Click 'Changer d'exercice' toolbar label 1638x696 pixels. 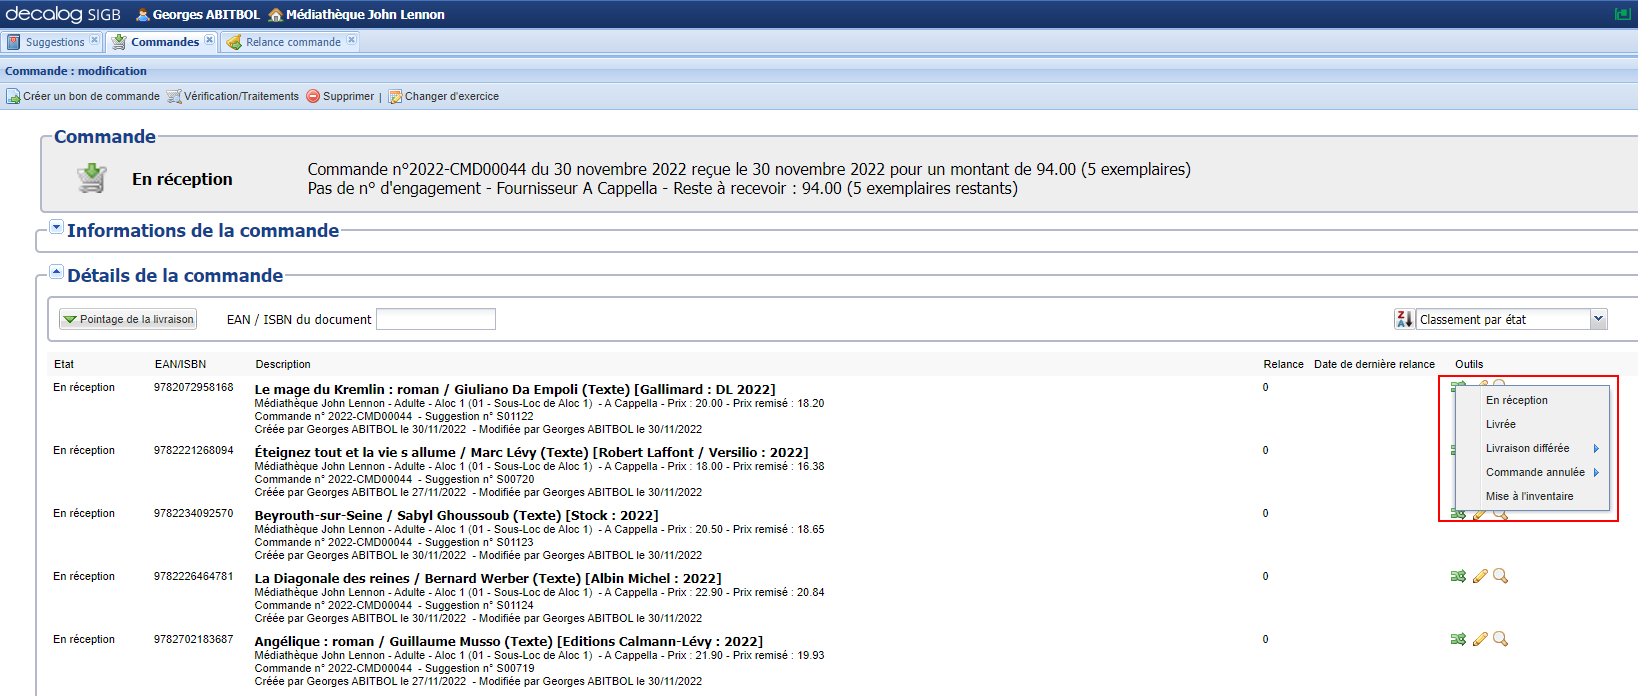[x=452, y=96]
